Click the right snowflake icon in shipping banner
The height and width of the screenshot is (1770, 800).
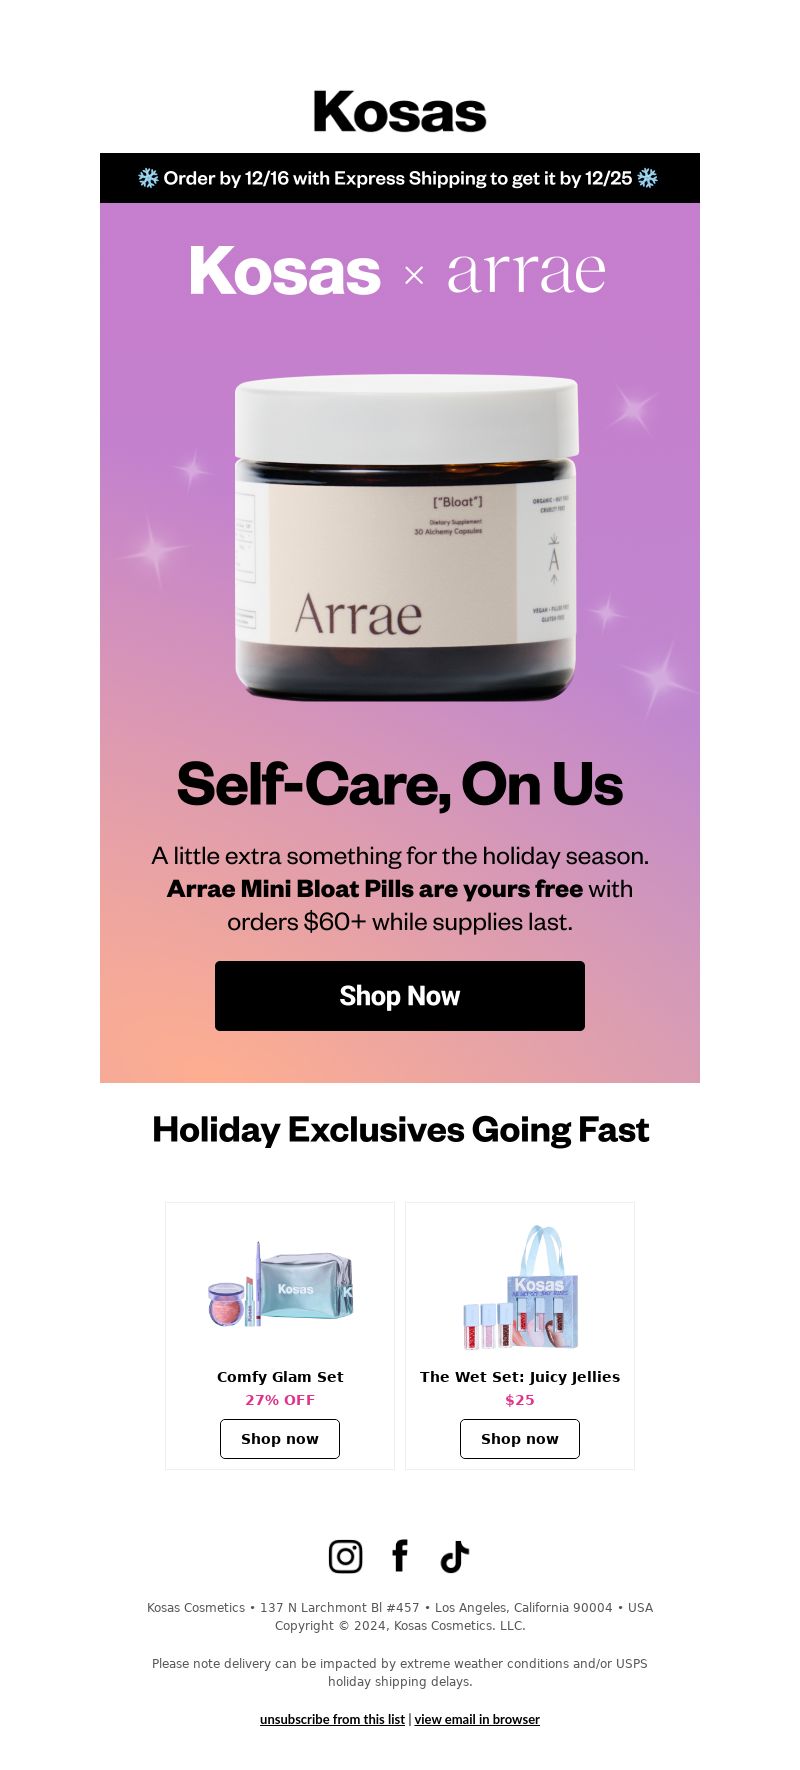[648, 178]
